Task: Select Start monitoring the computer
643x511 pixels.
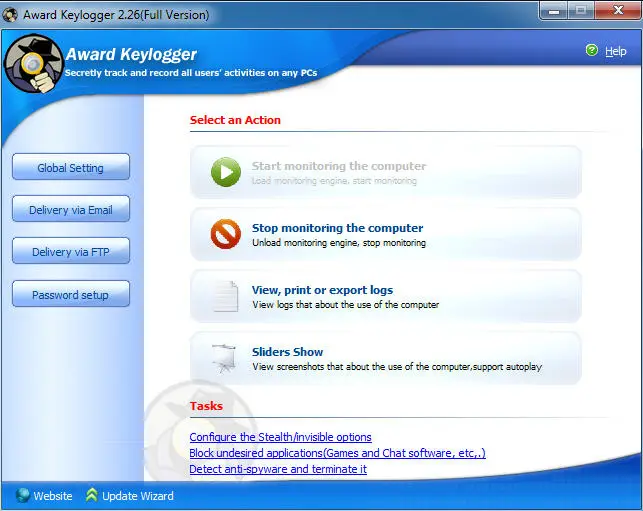Action: coord(386,172)
